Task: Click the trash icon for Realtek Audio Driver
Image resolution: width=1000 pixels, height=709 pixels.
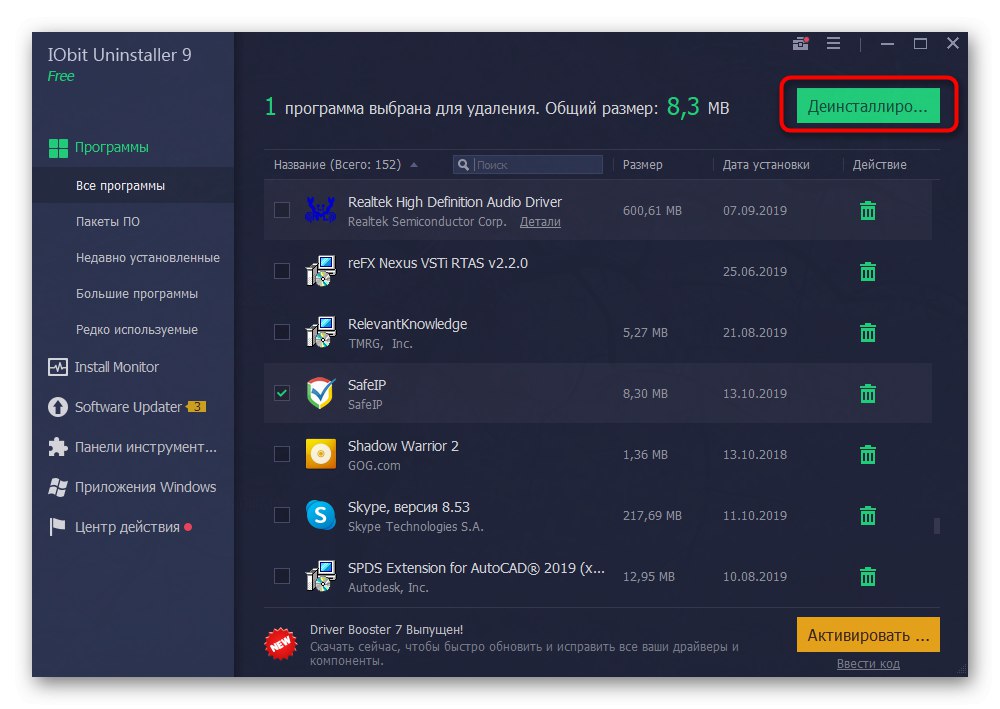Action: pyautogui.click(x=867, y=210)
